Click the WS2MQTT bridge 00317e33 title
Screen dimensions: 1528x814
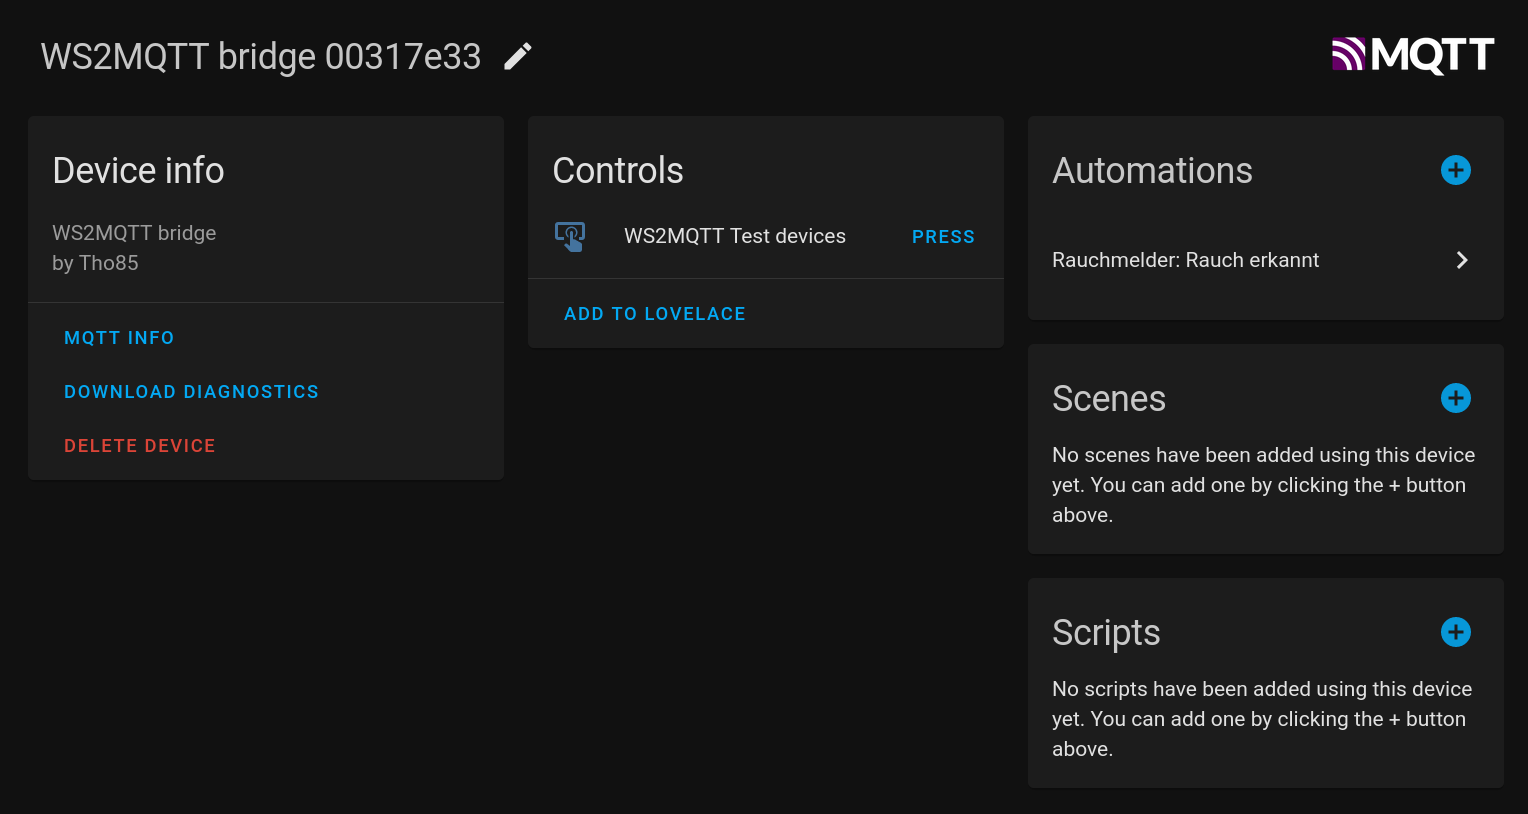[x=261, y=57]
